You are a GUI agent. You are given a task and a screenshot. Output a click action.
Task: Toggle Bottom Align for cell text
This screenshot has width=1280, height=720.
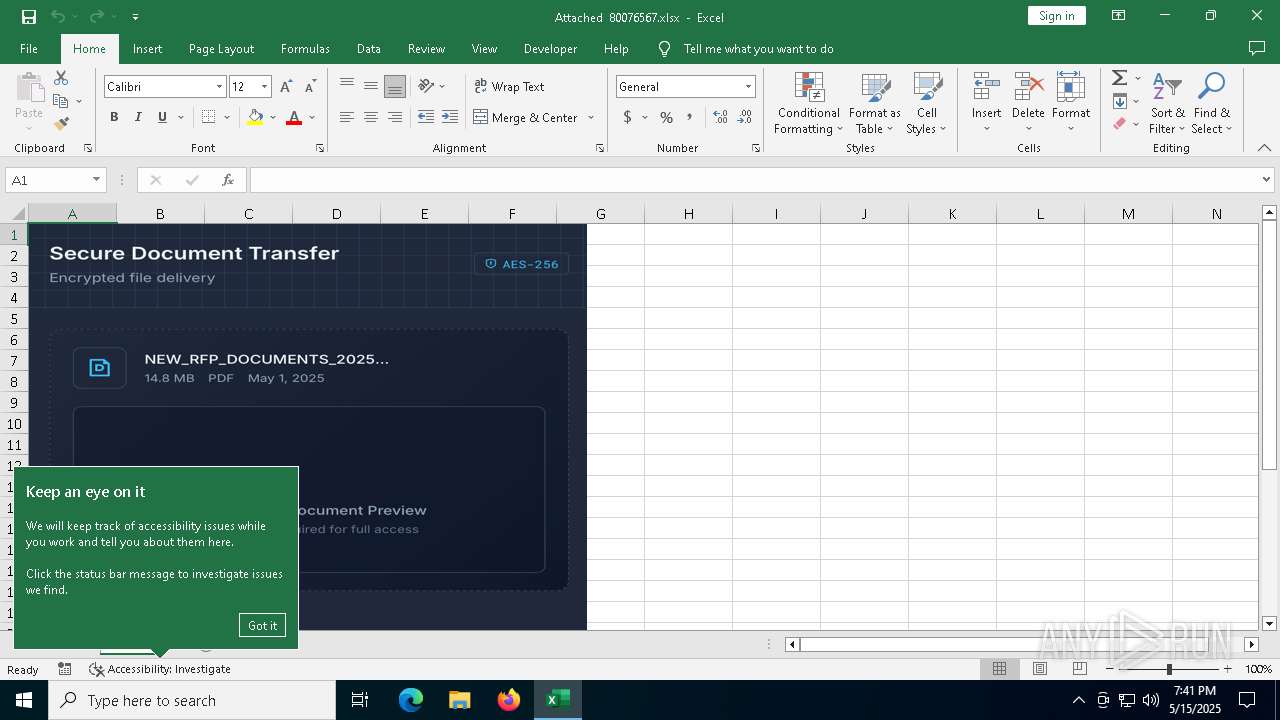coord(395,86)
